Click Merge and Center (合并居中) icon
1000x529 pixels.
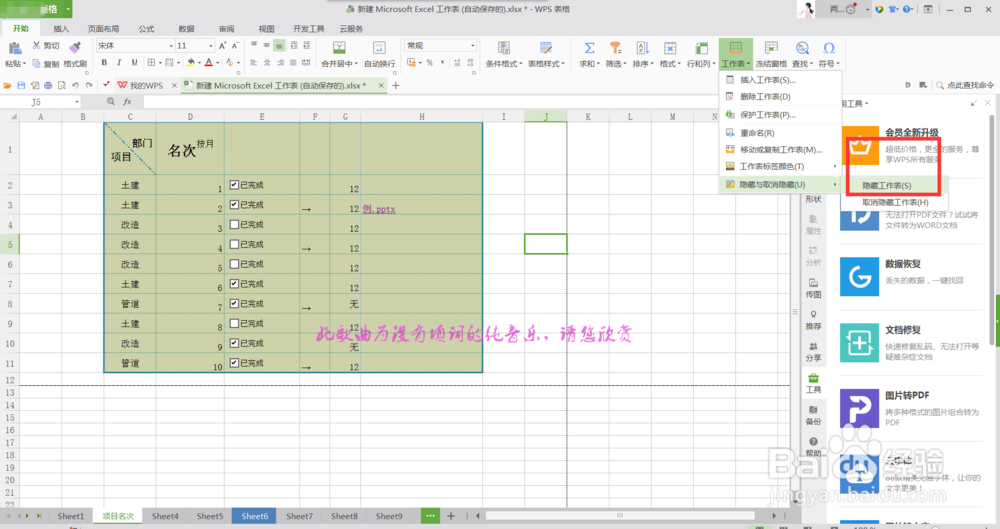339,48
